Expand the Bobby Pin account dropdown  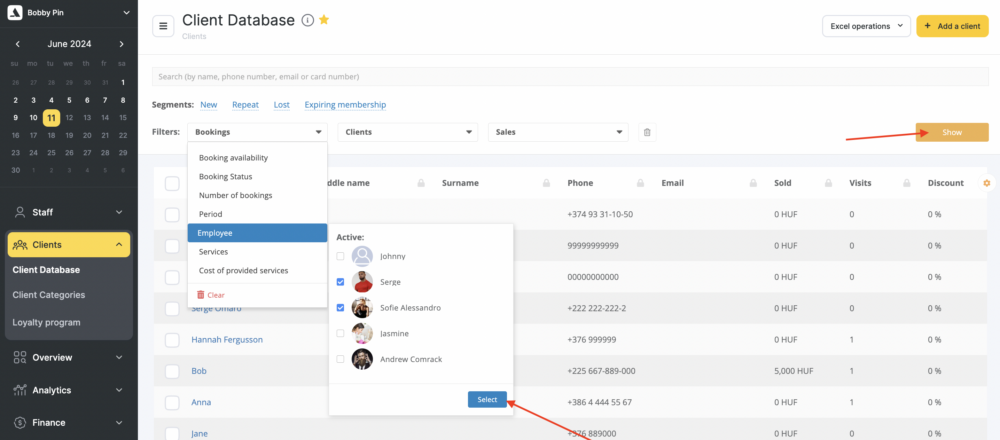[x=126, y=12]
